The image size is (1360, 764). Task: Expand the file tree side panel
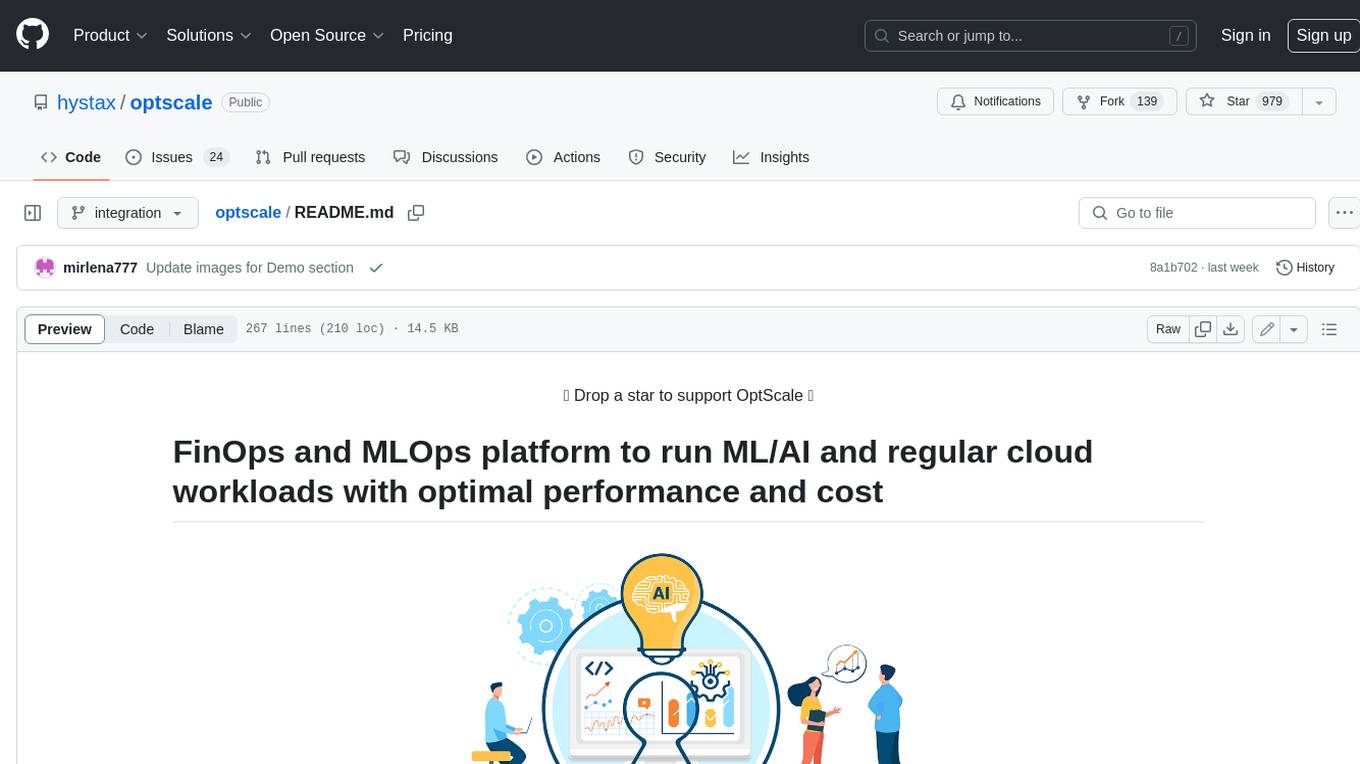[33, 213]
